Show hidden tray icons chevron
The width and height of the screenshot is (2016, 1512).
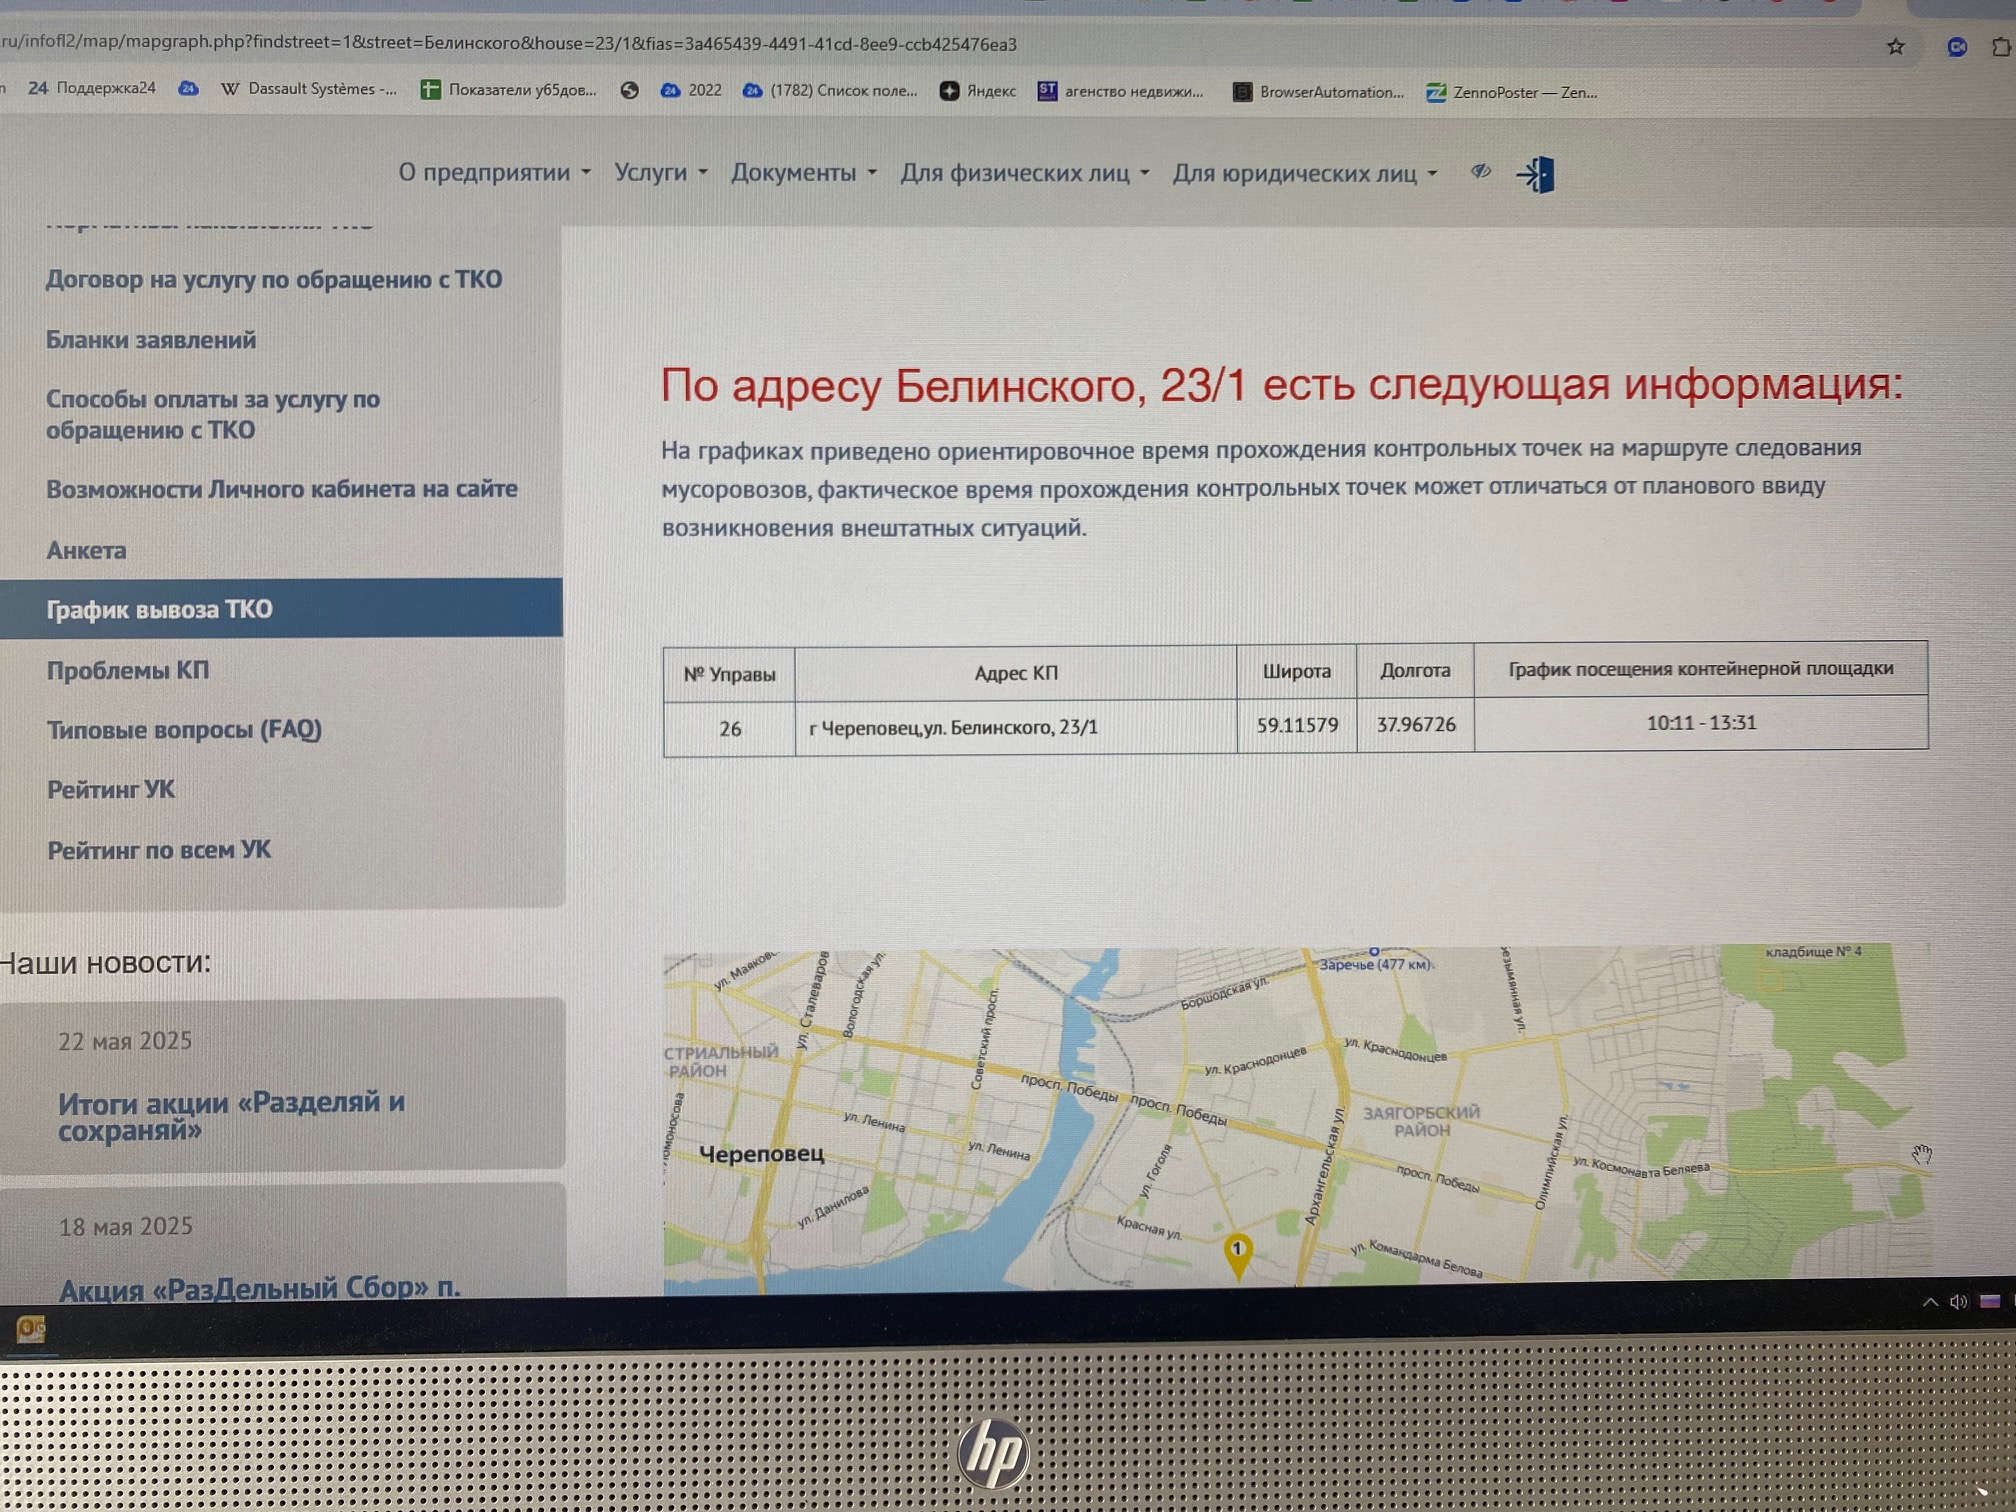tap(1930, 1302)
